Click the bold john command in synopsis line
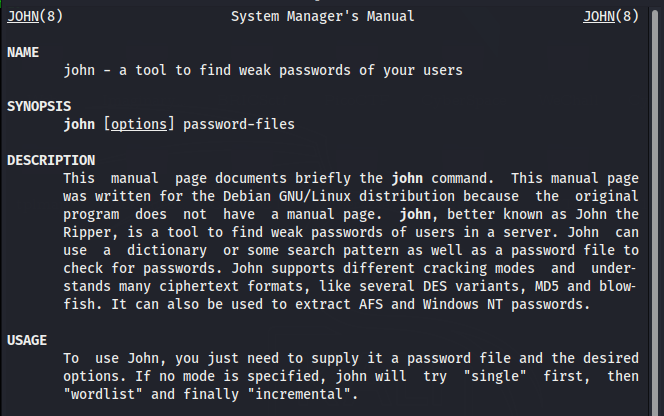 coord(79,124)
